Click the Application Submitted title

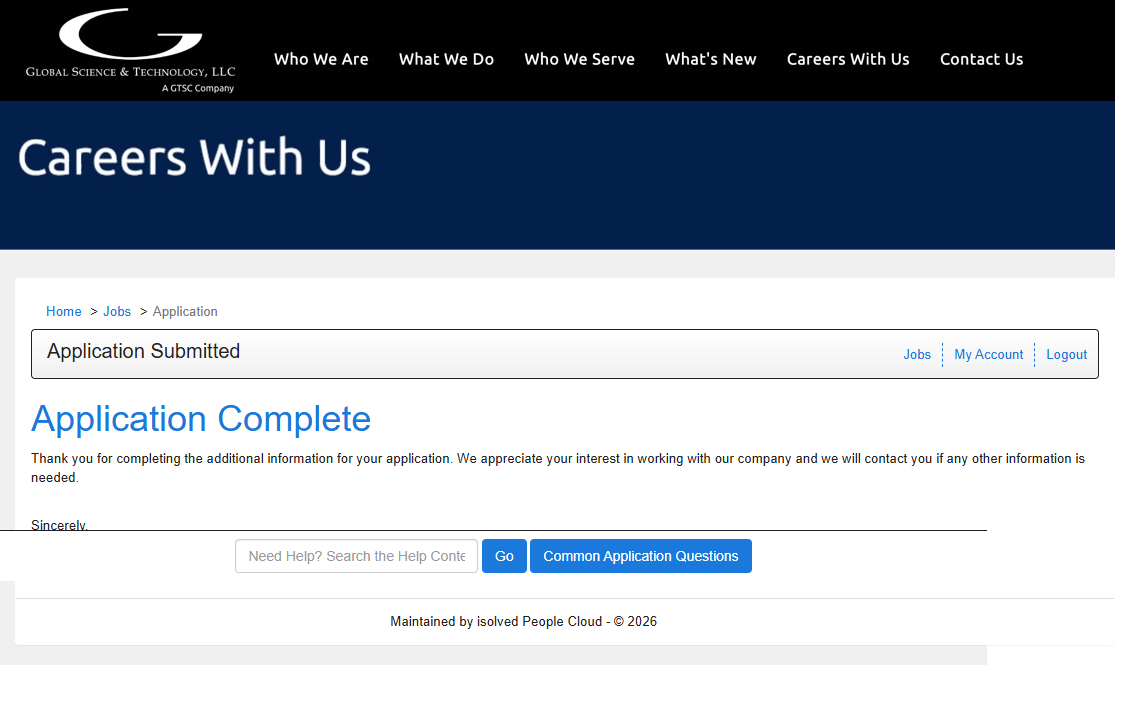(143, 351)
